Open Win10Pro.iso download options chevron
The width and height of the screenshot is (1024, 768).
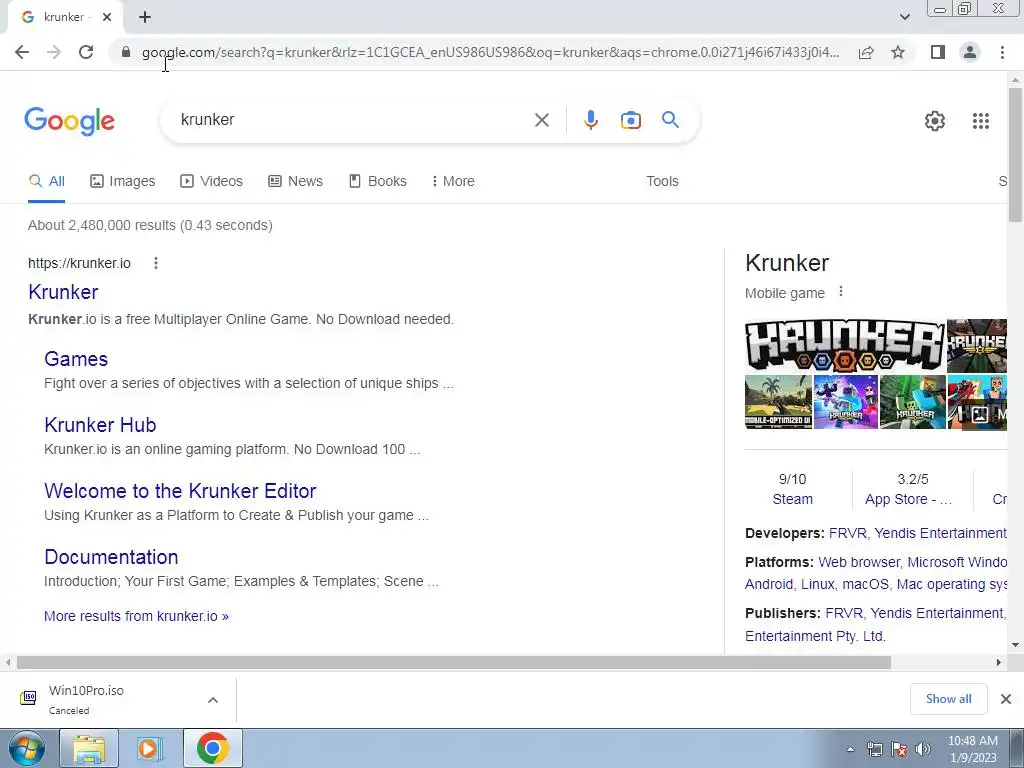[x=213, y=700]
